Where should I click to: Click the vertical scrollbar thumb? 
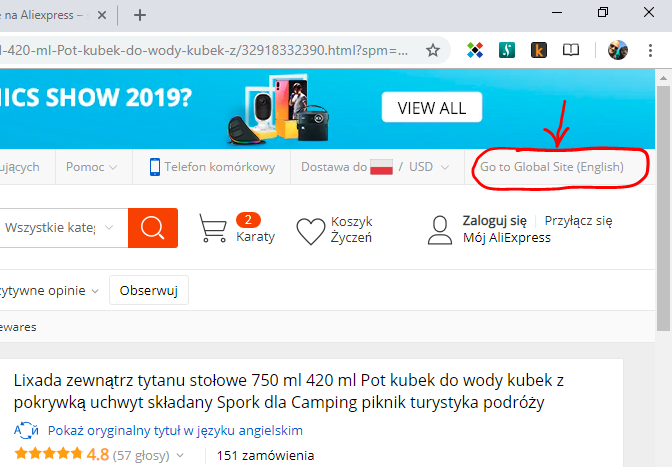click(663, 208)
